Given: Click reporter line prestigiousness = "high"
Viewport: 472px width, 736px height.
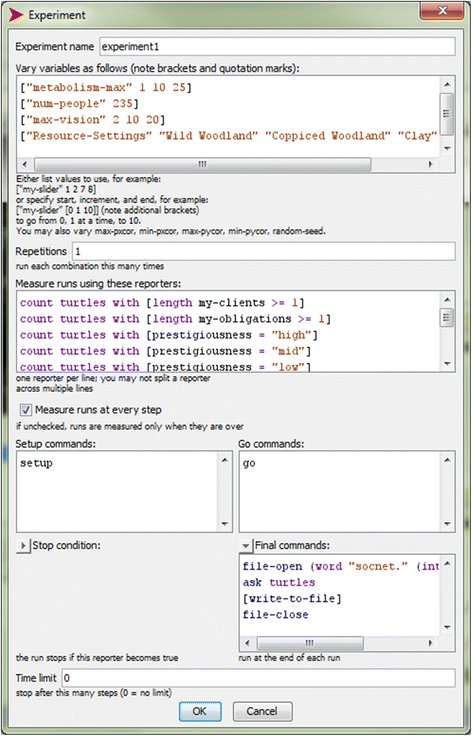Looking at the screenshot, I should [x=169, y=335].
